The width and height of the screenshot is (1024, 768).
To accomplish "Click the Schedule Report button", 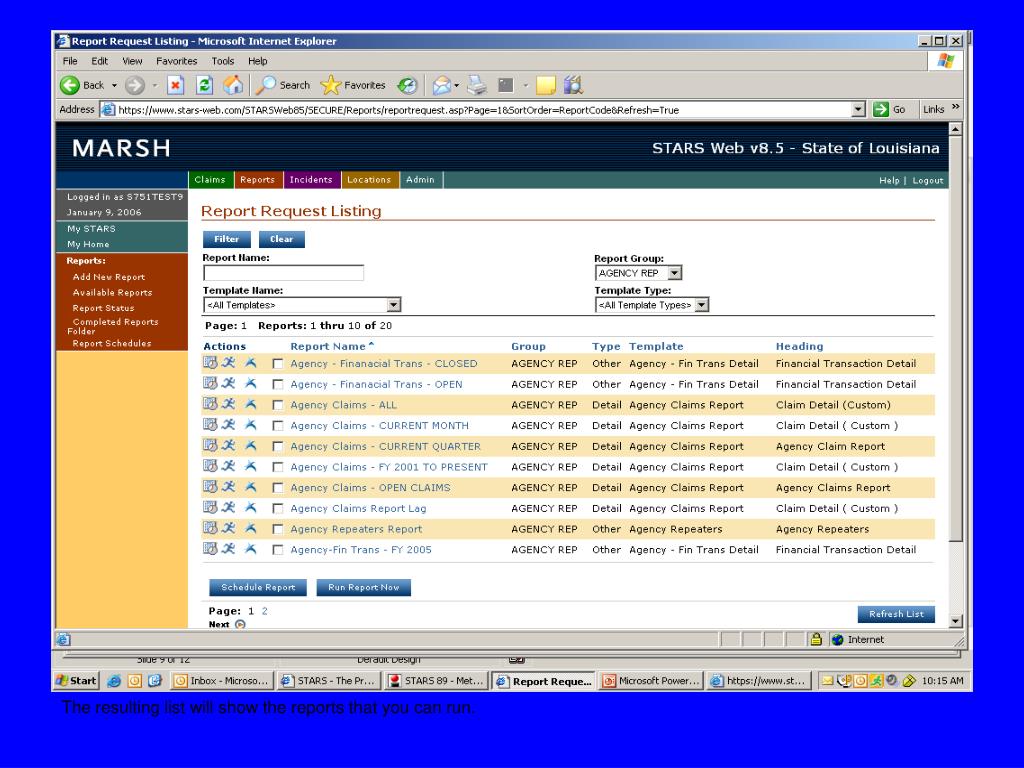I will (259, 587).
